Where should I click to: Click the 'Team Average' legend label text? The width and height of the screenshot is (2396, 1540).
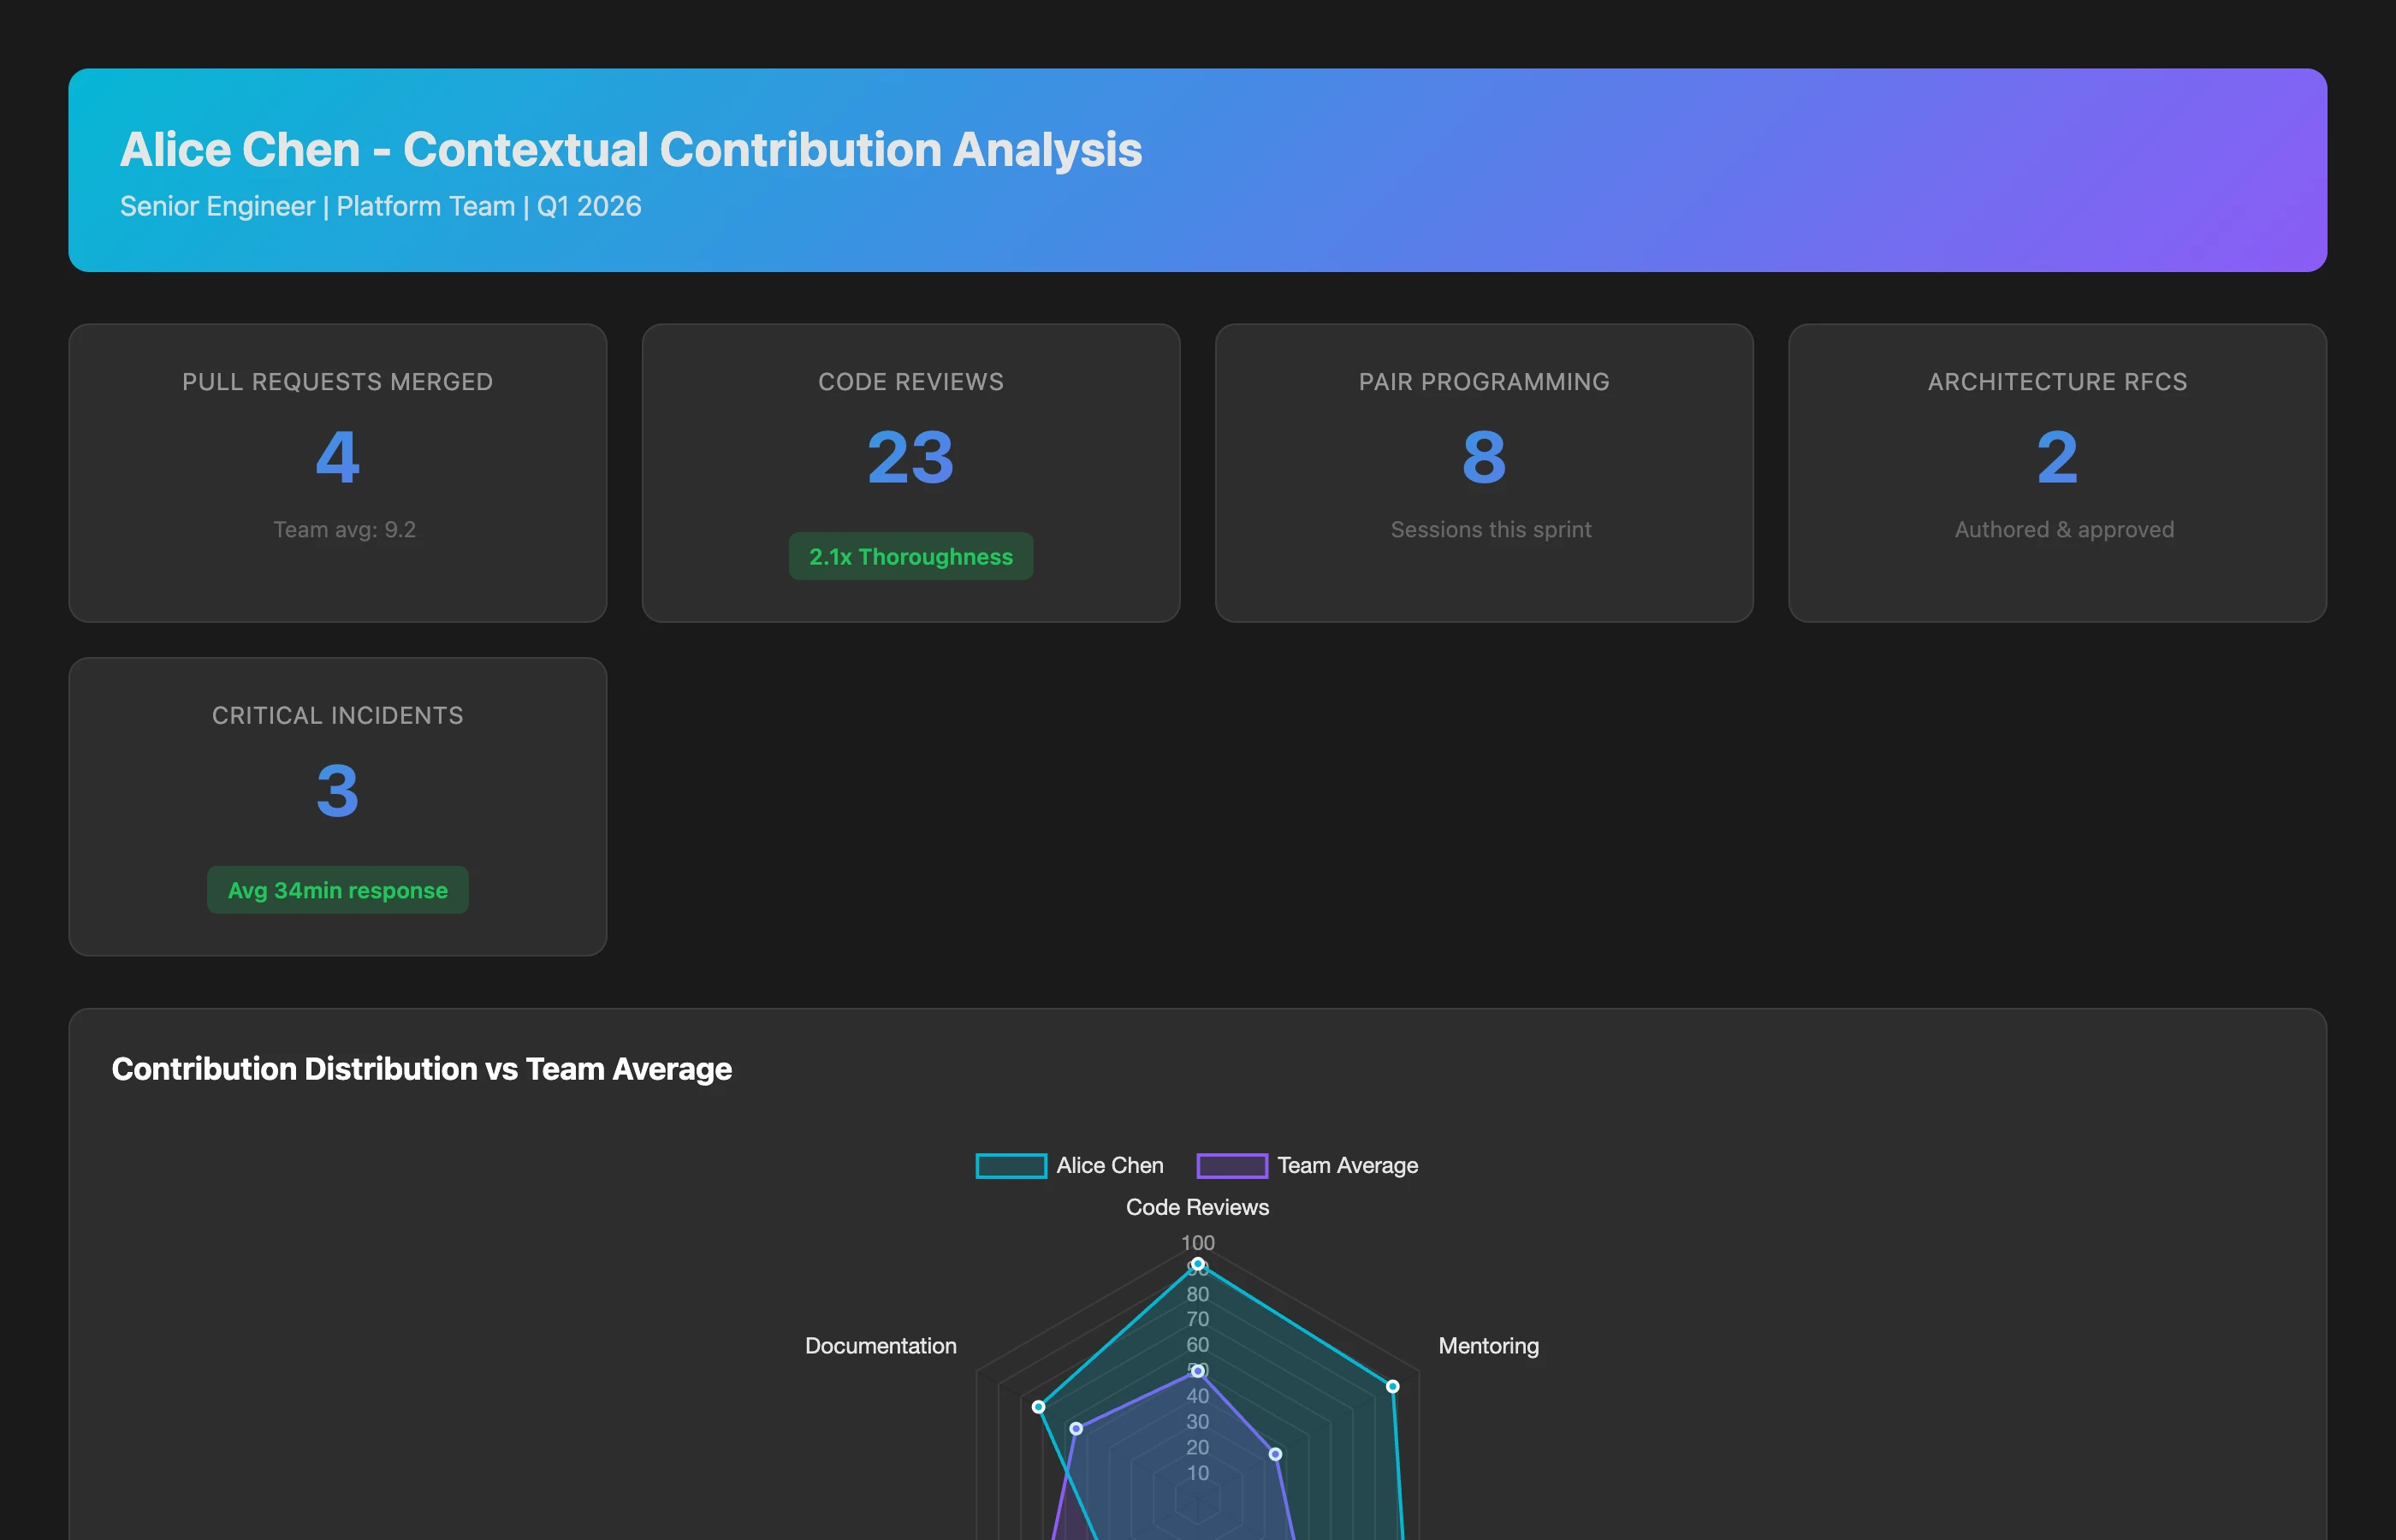pyautogui.click(x=1347, y=1166)
